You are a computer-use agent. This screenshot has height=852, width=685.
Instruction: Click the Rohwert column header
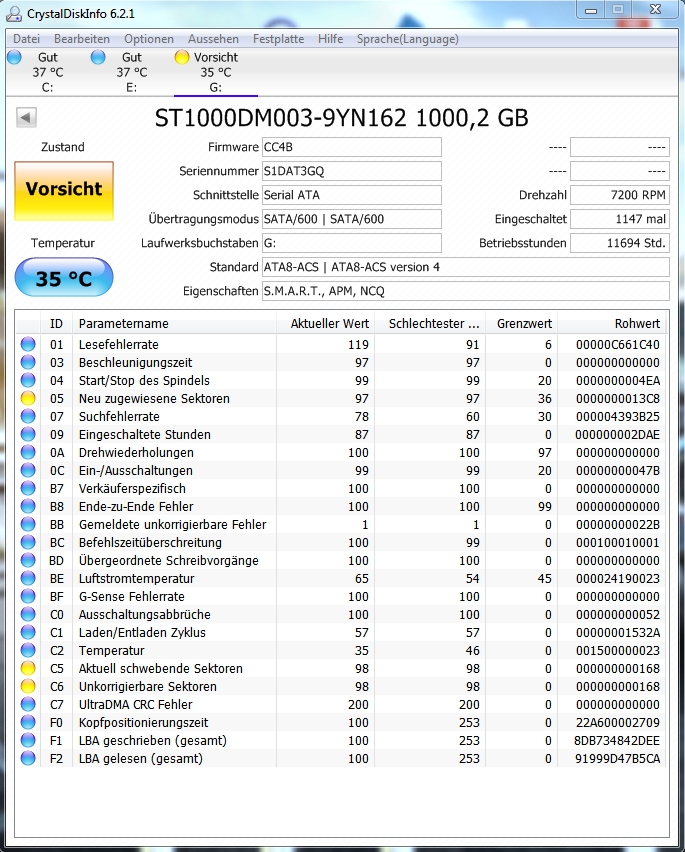tap(612, 324)
